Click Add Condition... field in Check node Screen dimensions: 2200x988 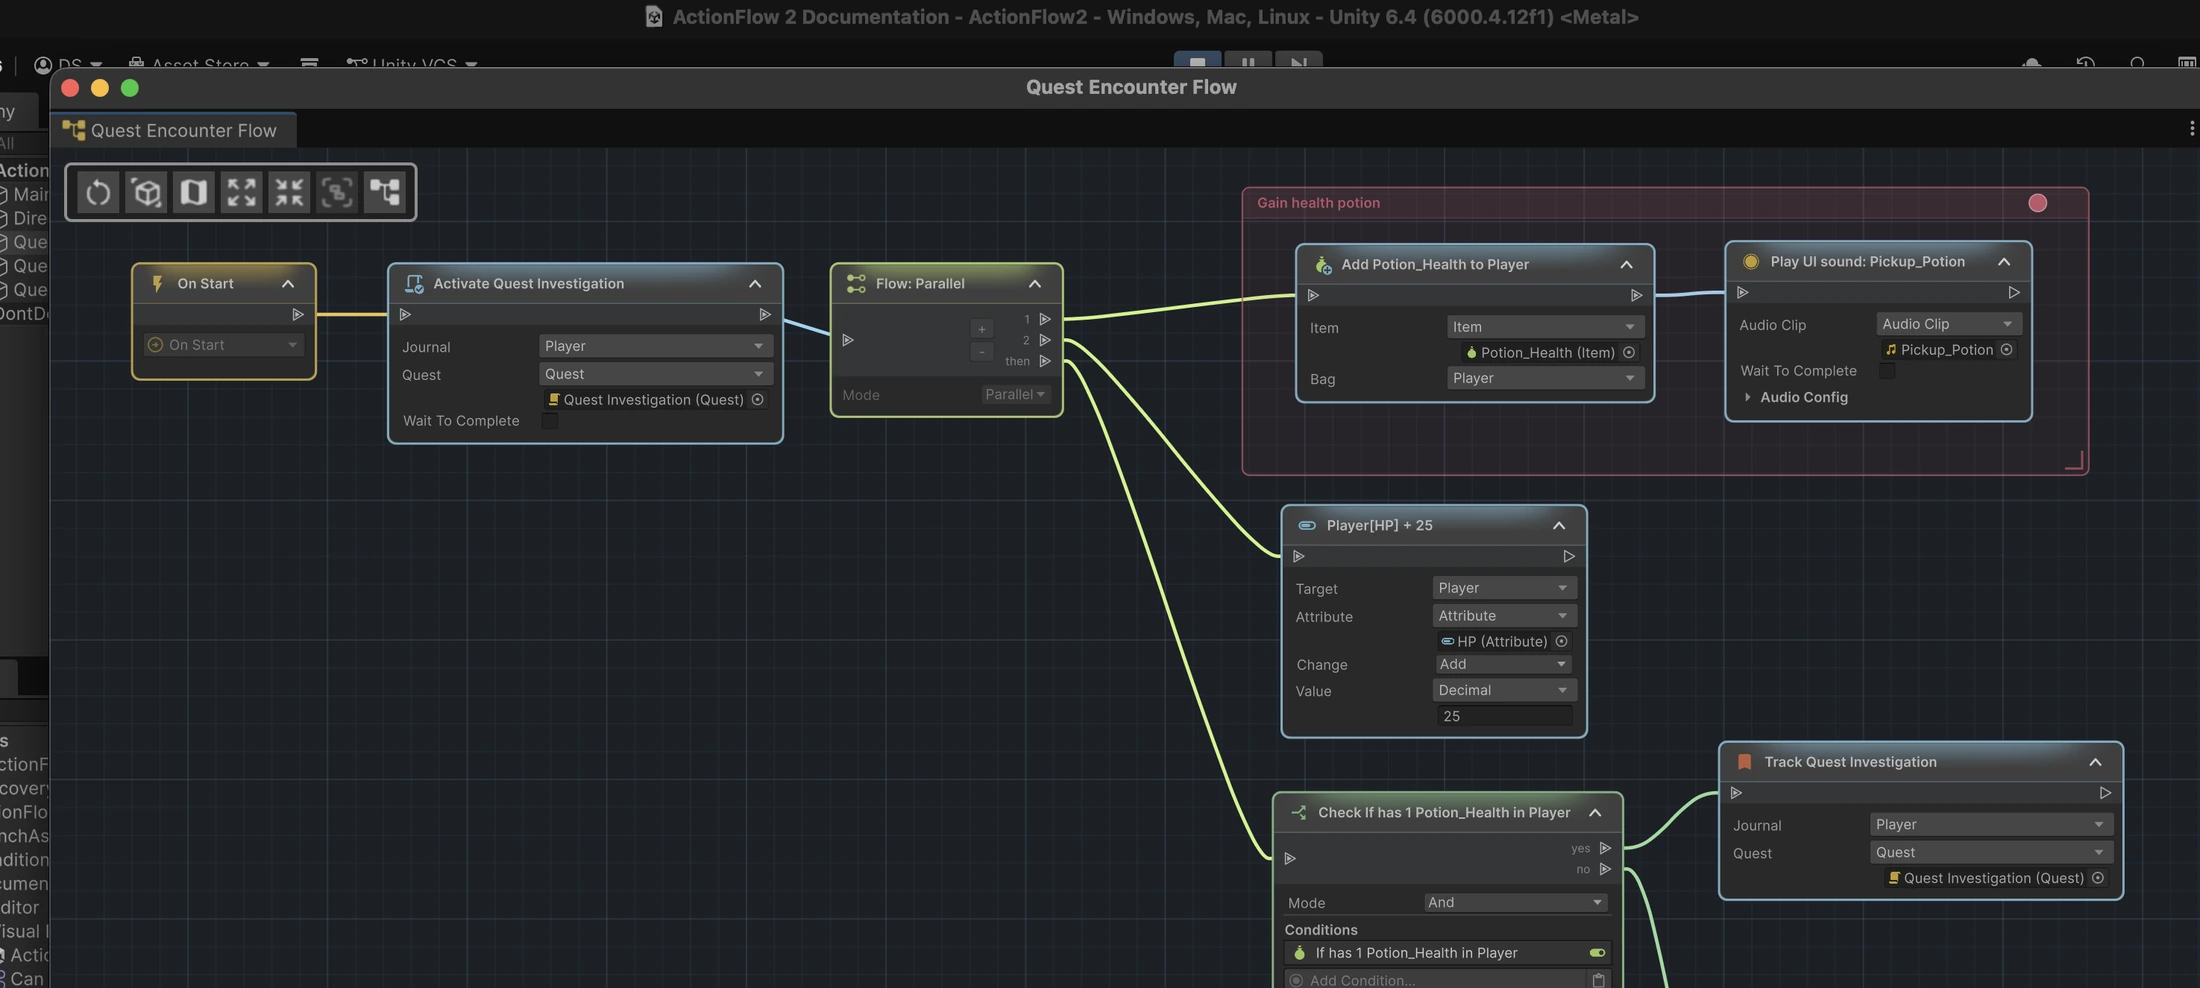point(1435,980)
